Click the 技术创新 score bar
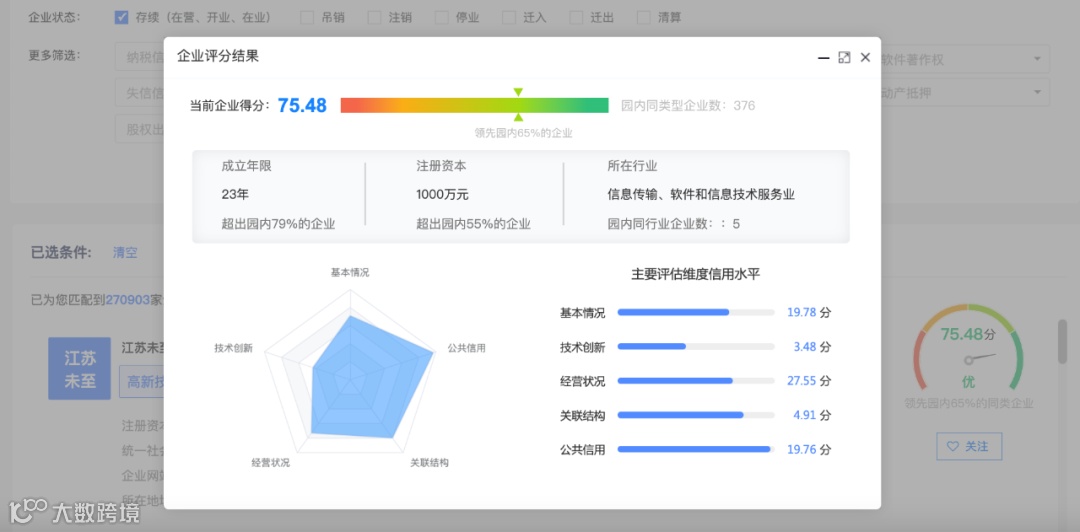This screenshot has width=1080, height=532. pos(696,347)
